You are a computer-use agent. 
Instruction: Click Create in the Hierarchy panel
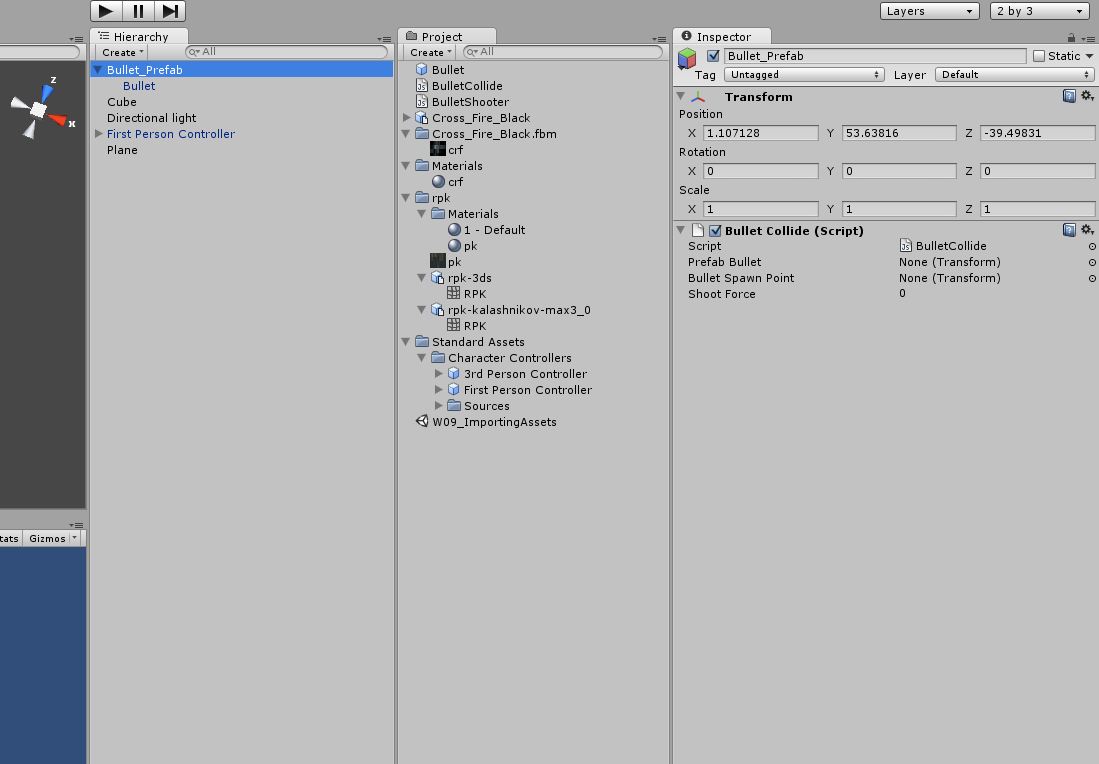(119, 52)
